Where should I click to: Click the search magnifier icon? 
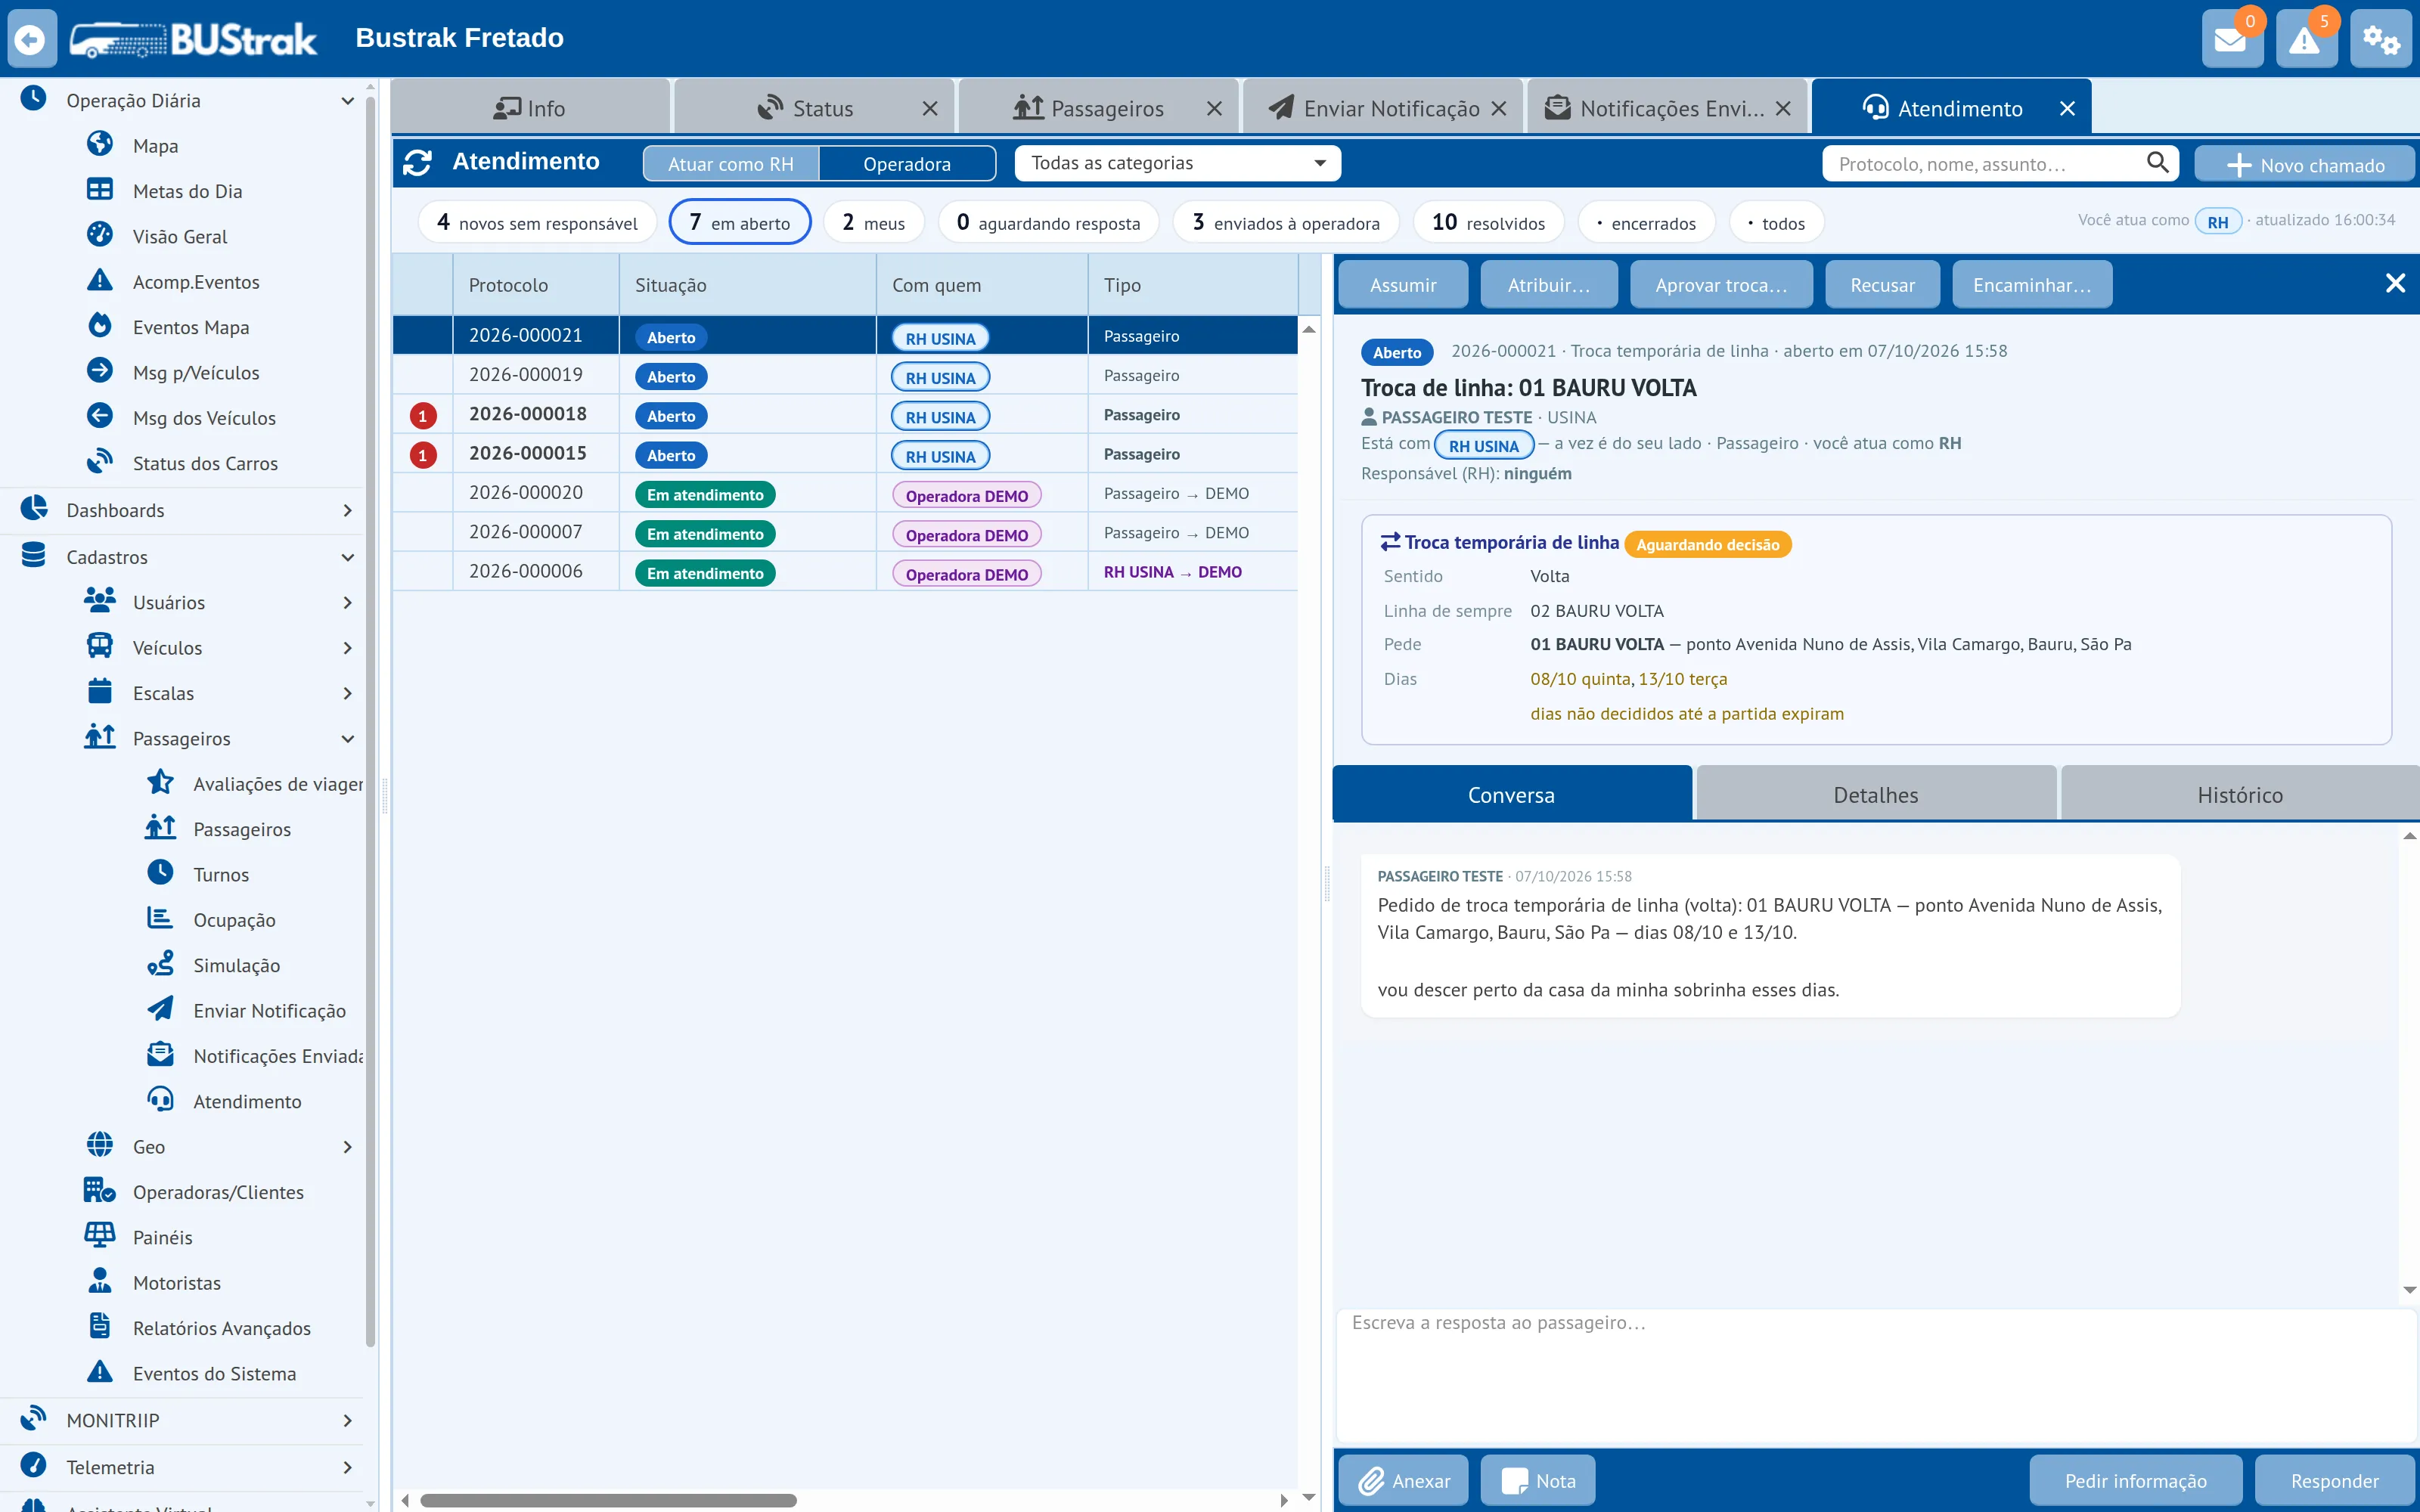[x=2158, y=162]
